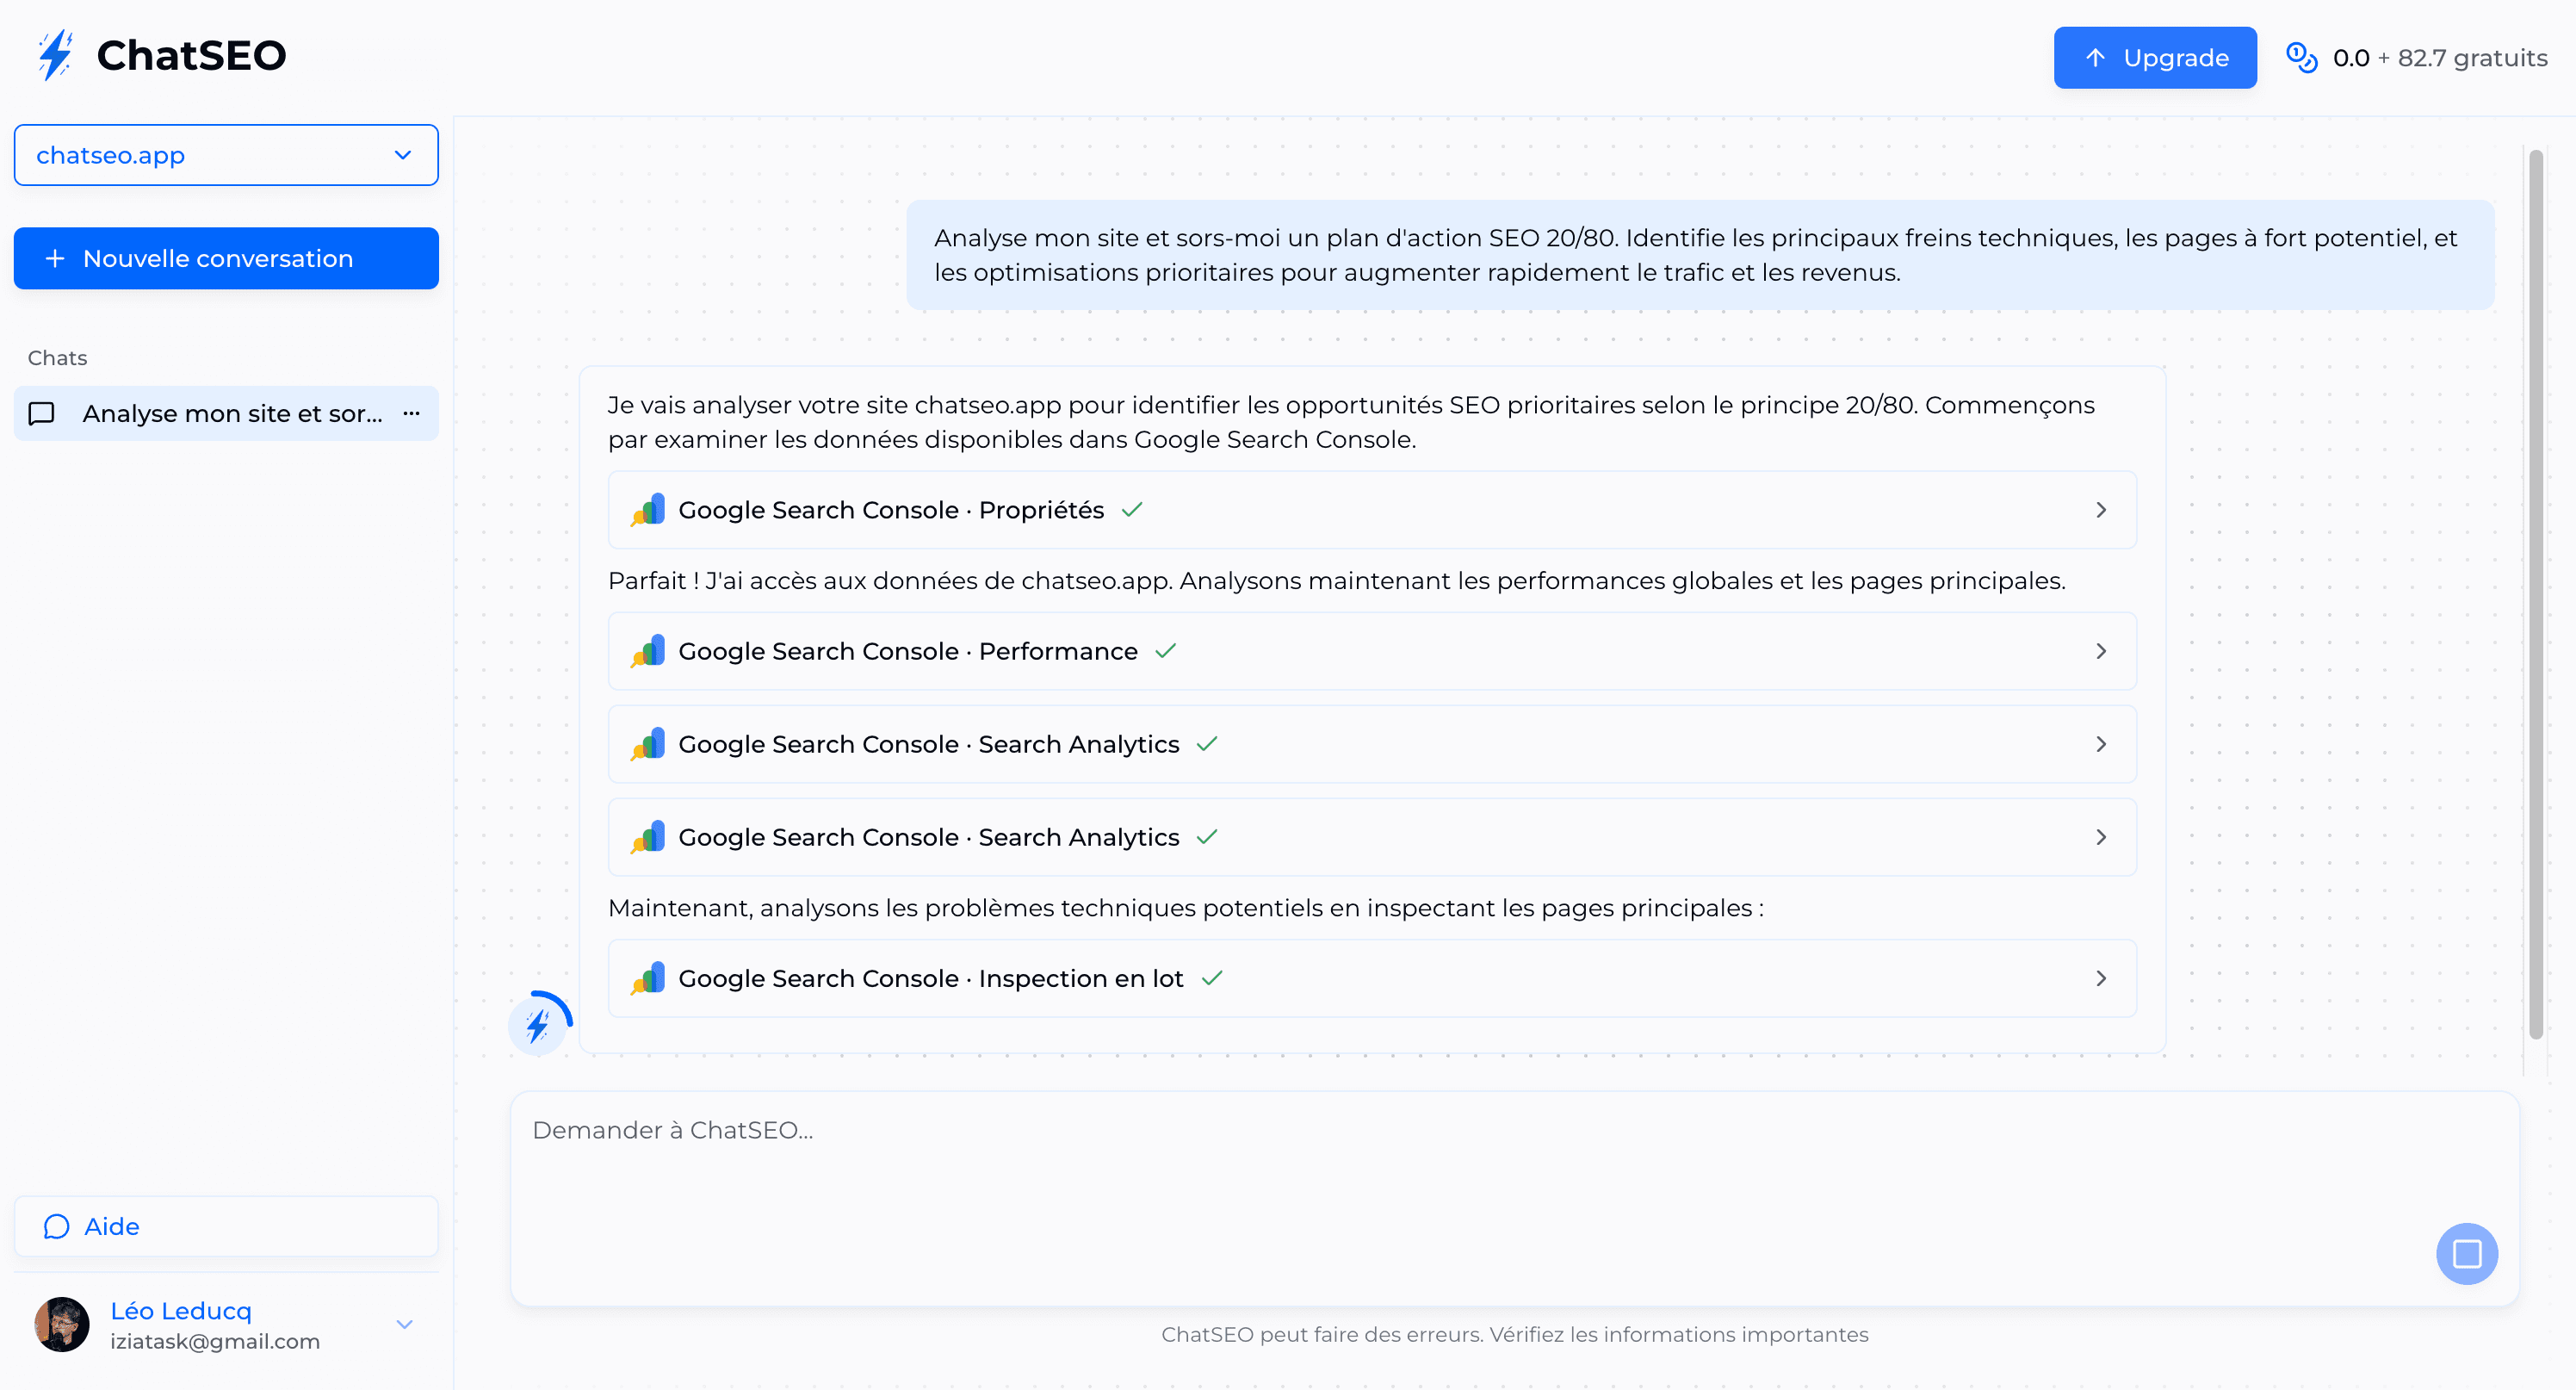This screenshot has height=1390, width=2576.
Task: Click the GSC icon on Inspection en lot row
Action: (648, 978)
